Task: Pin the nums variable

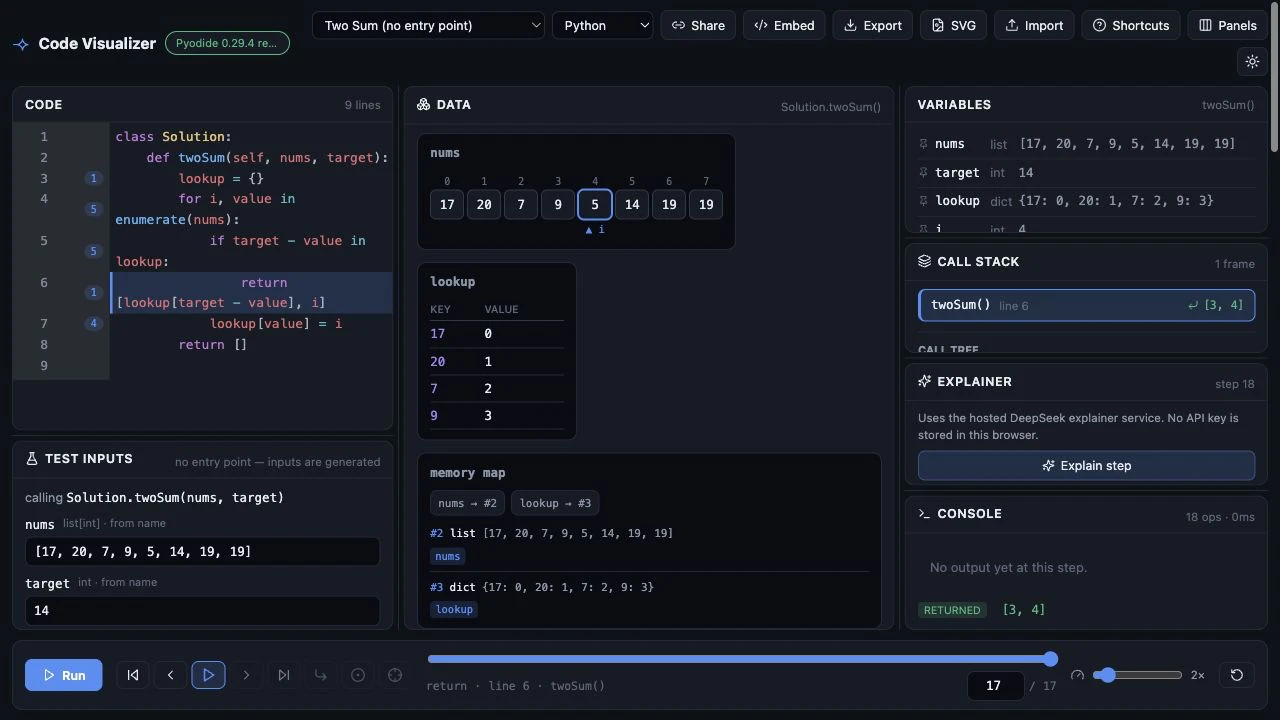Action: [x=924, y=144]
